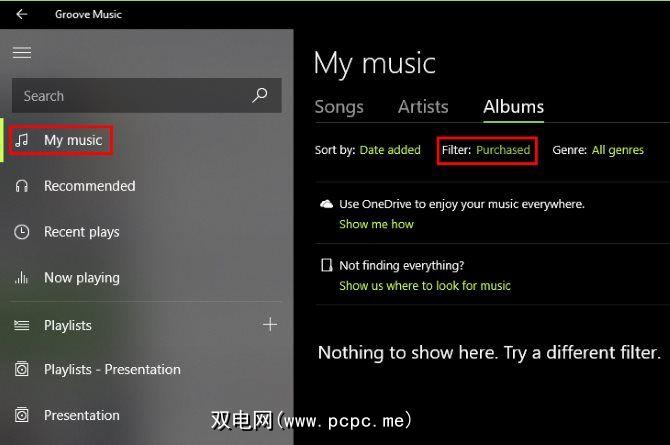
Task: Open My music in the sidebar
Action: (147, 140)
